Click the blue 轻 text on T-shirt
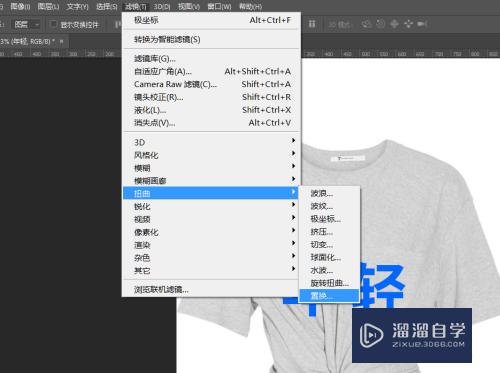This screenshot has height=373, width=500. (x=383, y=285)
